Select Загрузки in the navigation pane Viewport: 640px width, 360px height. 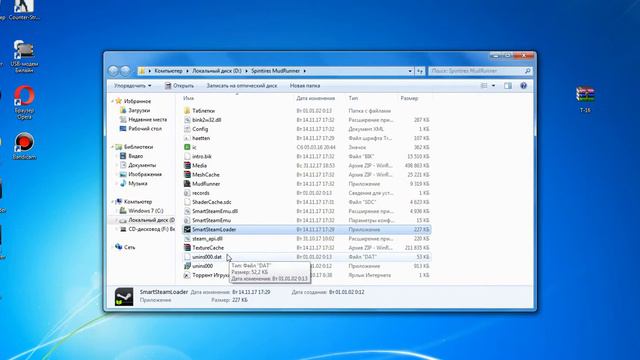139,110
